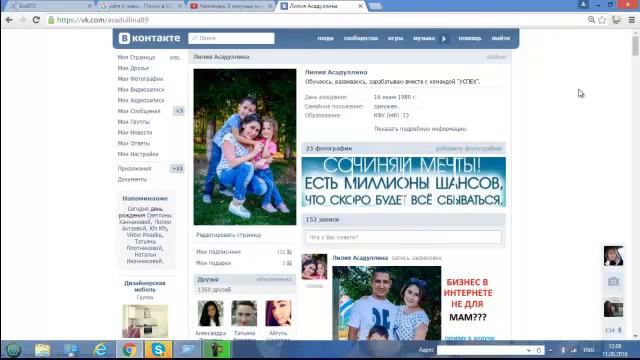Open Моя Страница in left menu
This screenshot has width=640, height=360.
[x=136, y=58]
